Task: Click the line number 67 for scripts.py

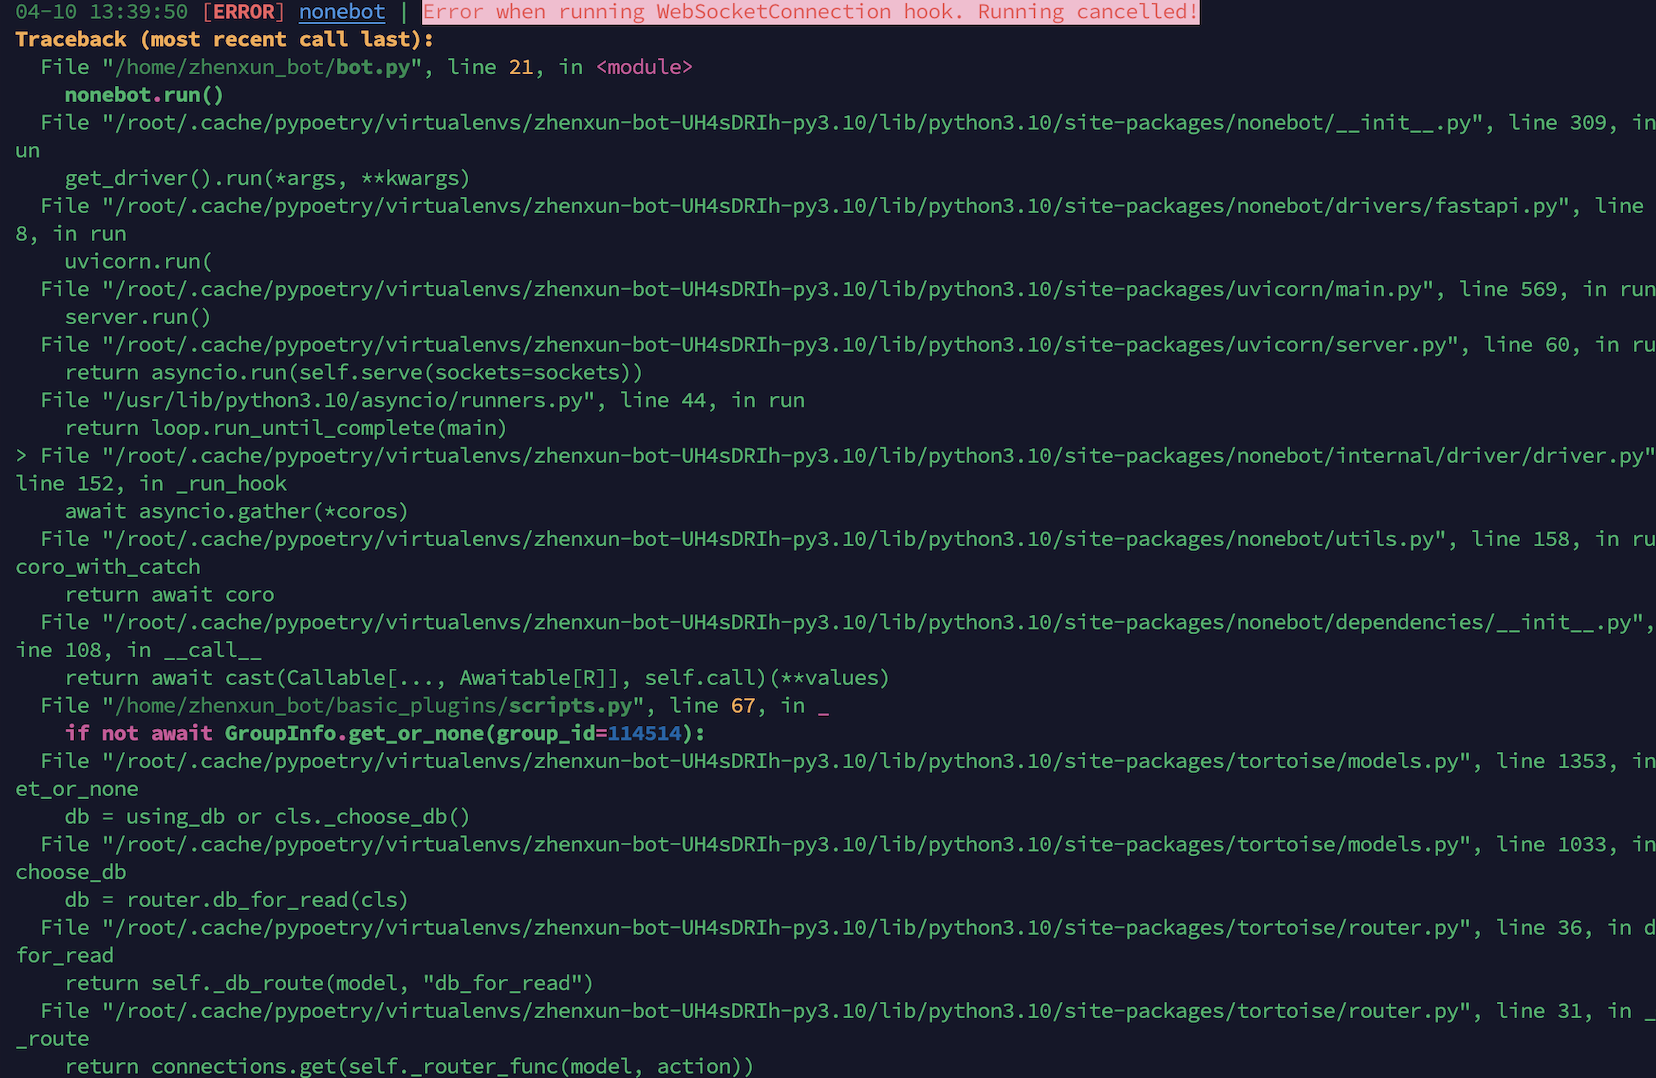Action: coord(743,706)
